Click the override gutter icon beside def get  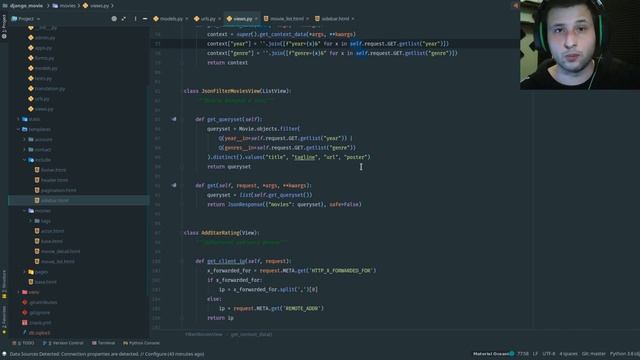coord(174,185)
